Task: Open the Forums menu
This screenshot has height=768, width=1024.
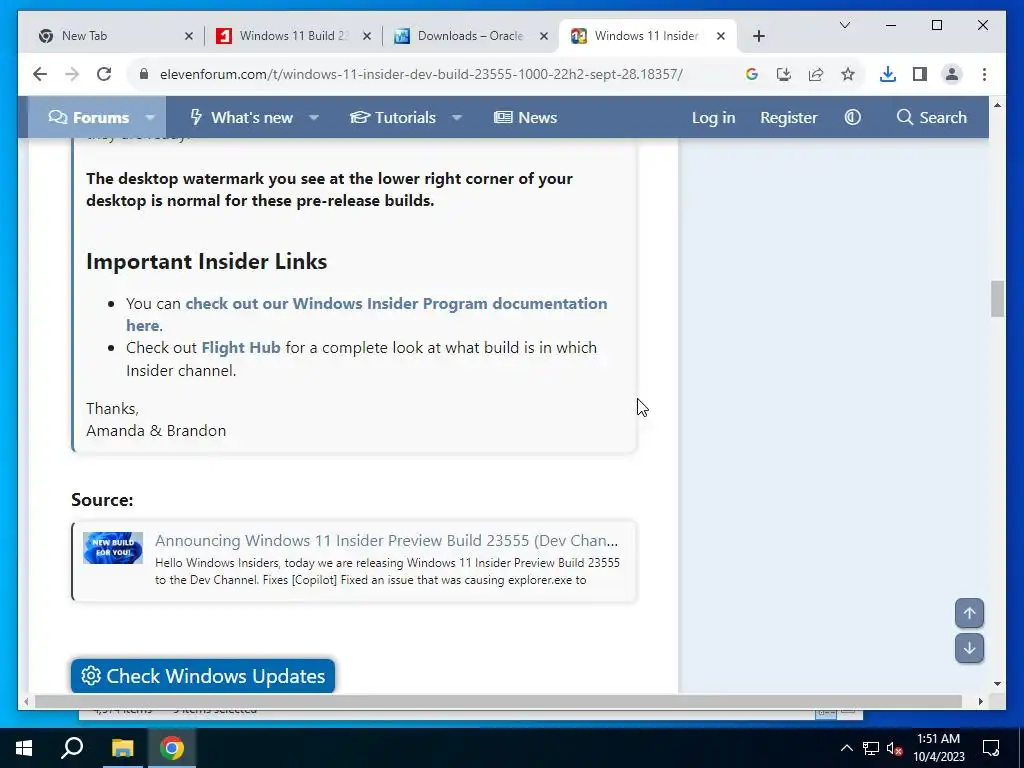Action: [89, 118]
